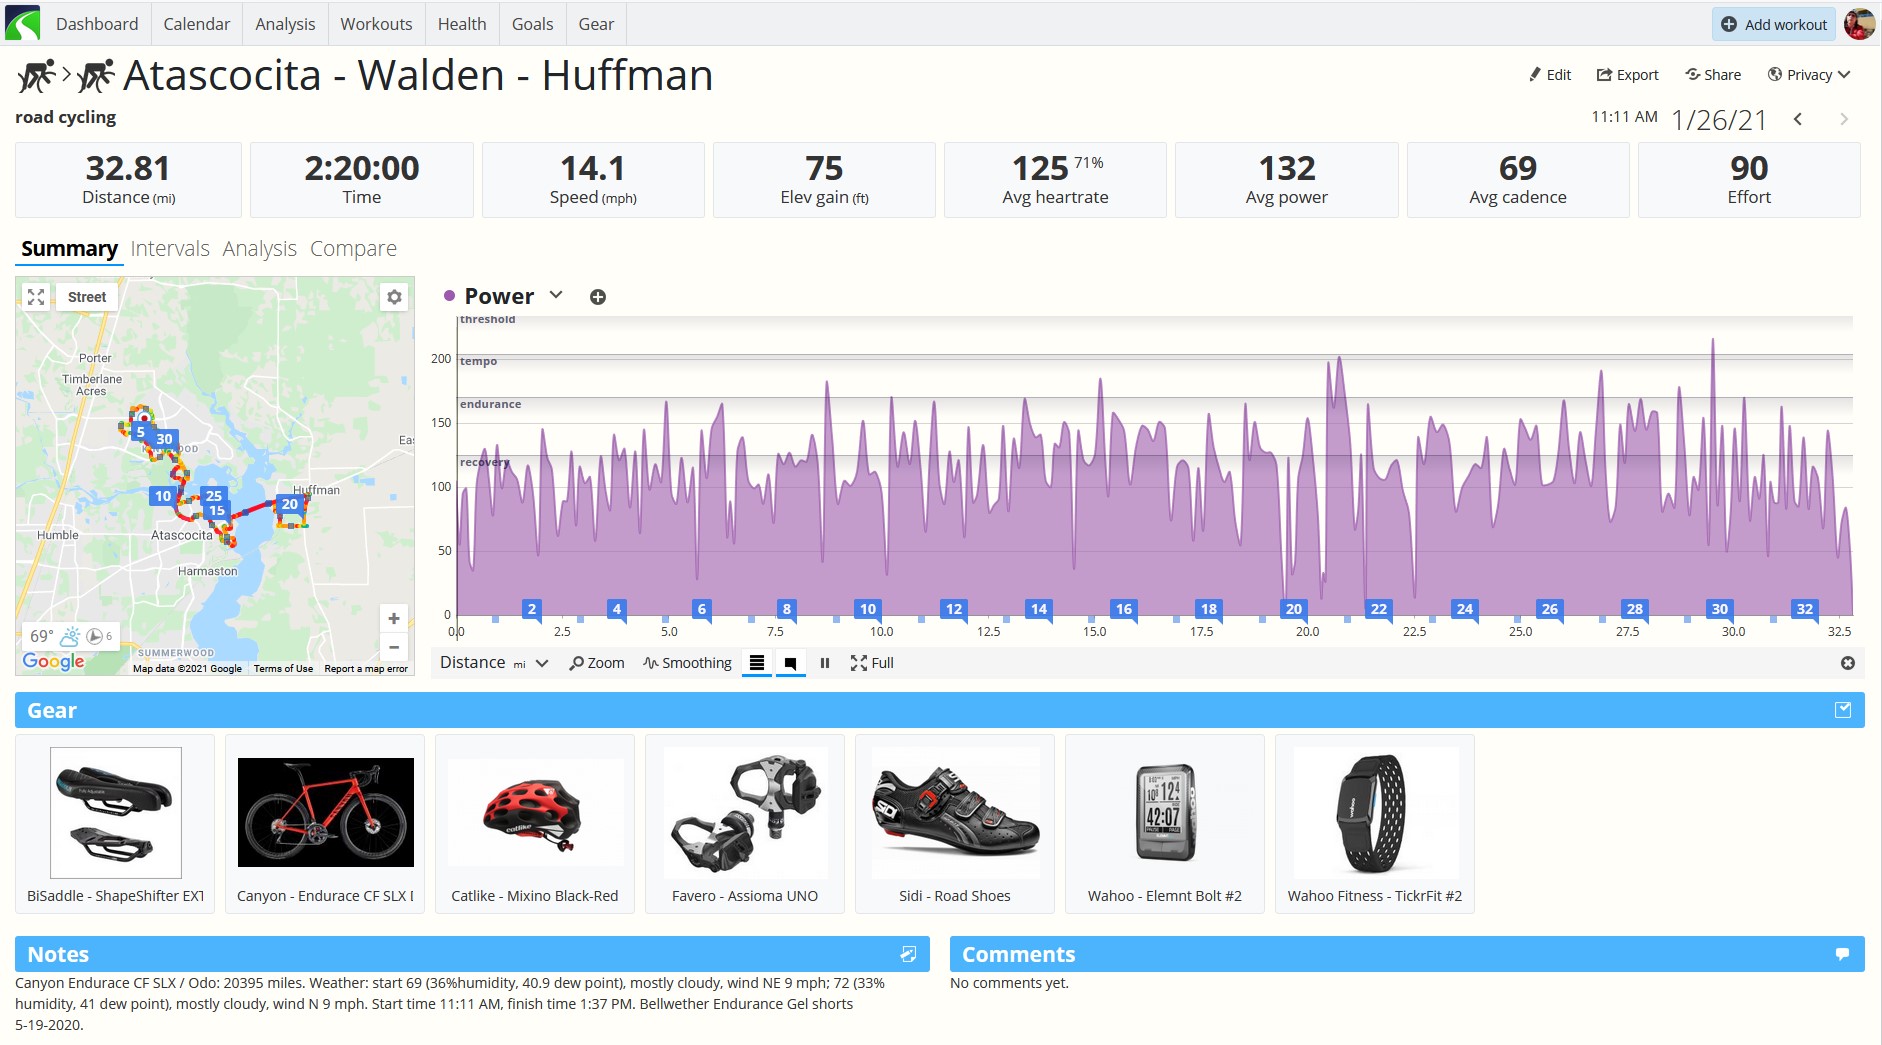This screenshot has width=1882, height=1045.
Task: Open the Calendar menu
Action: tap(197, 24)
